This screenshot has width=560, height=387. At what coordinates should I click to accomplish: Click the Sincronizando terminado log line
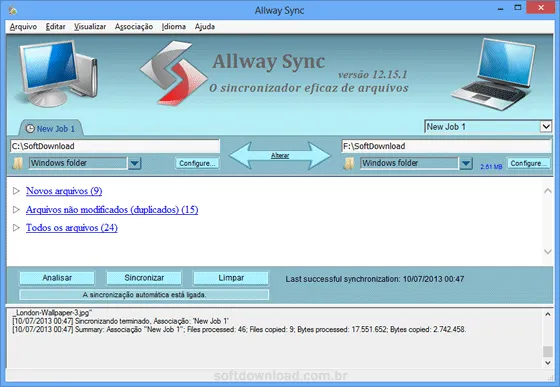pyautogui.click(x=120, y=321)
